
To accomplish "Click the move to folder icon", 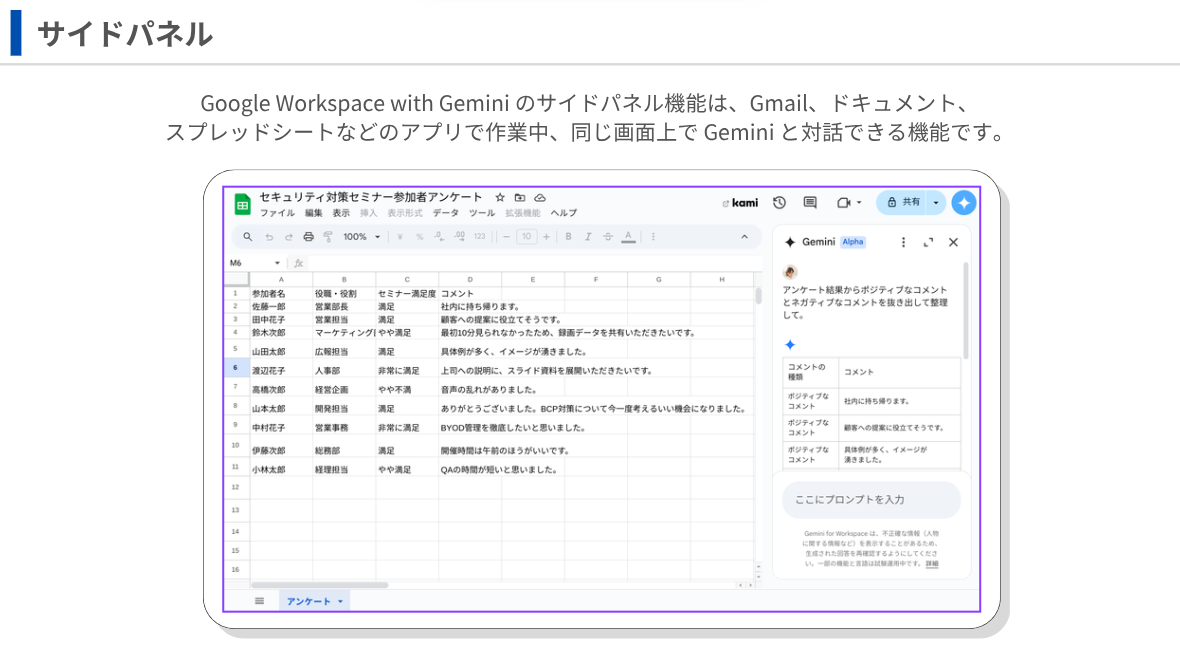I will point(520,198).
